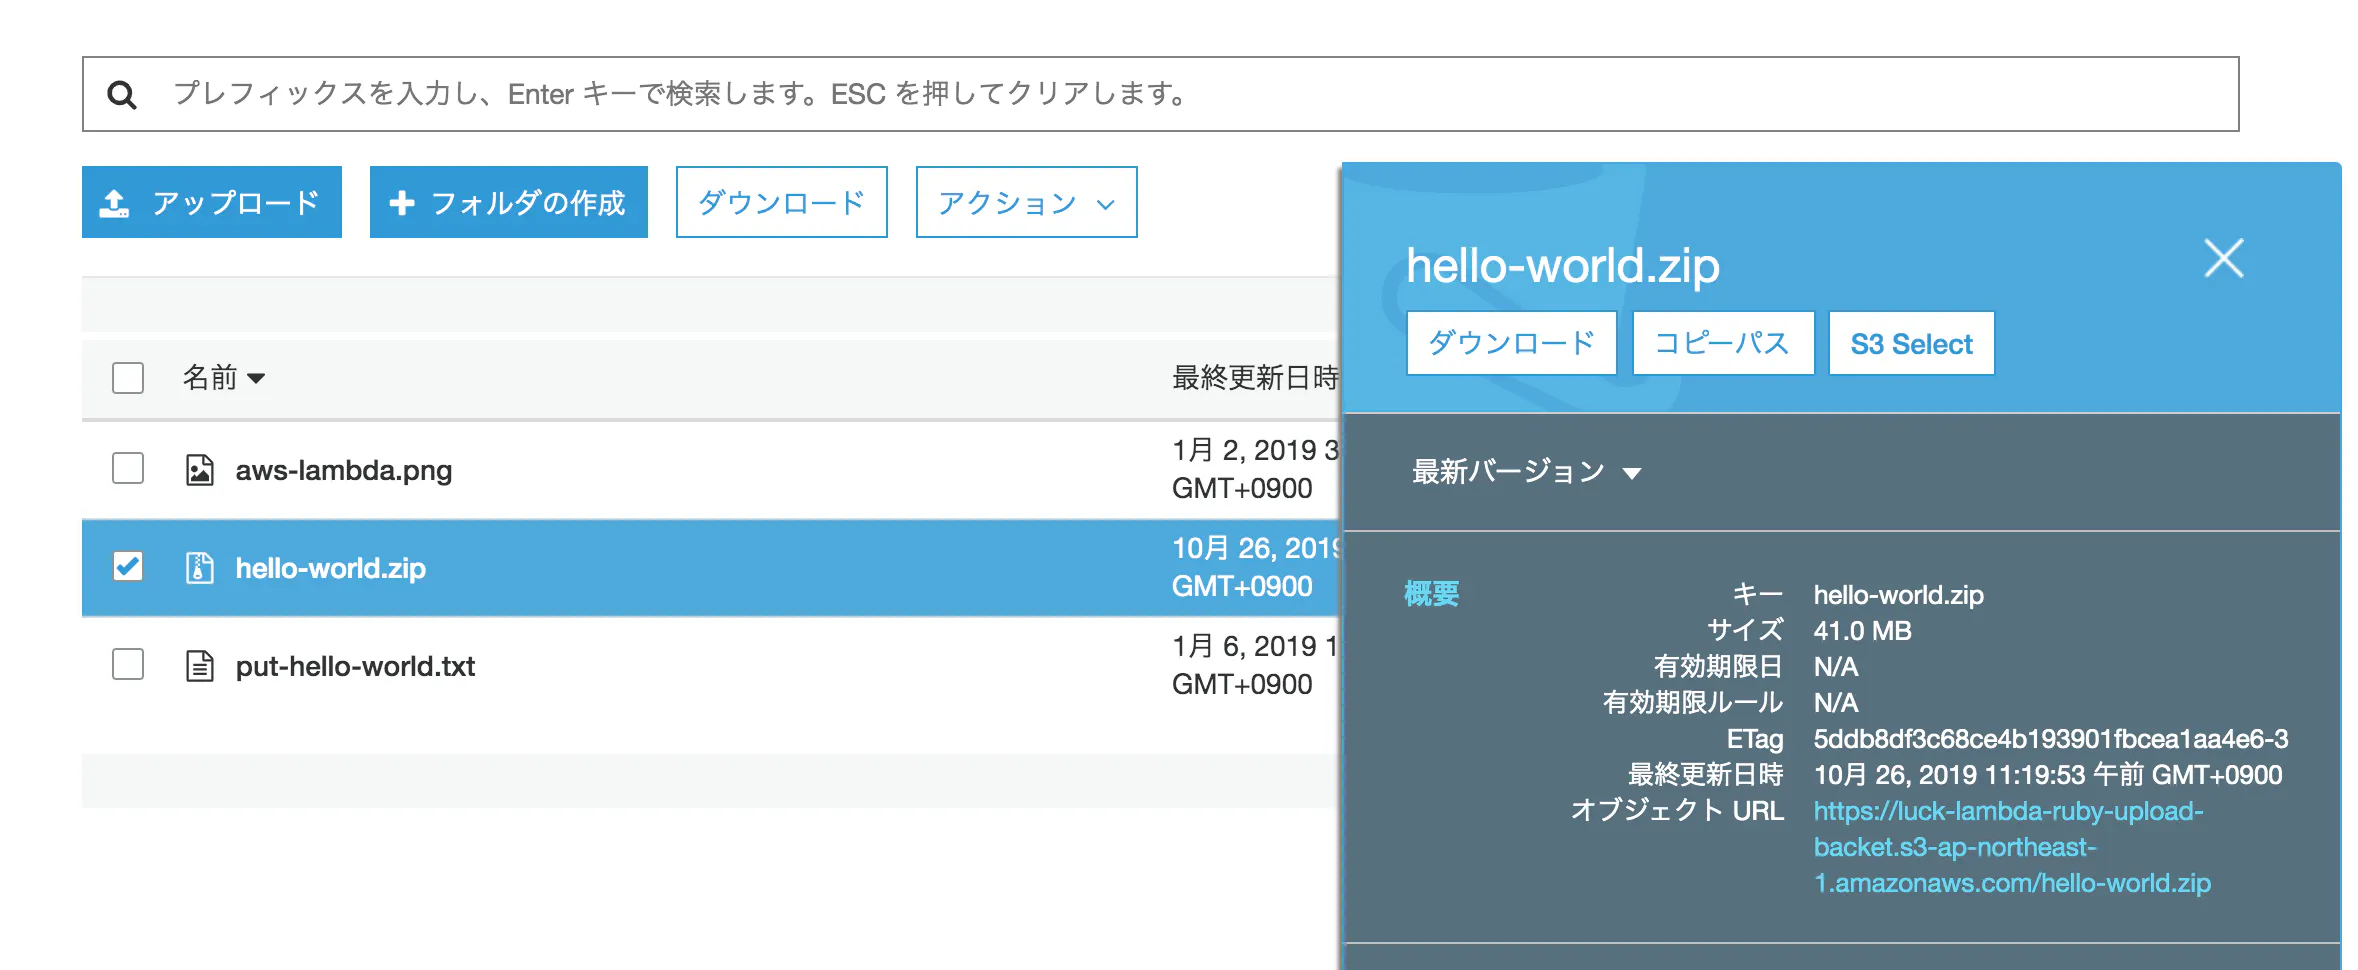Check the aws-lambda.png row checkbox
Image resolution: width=2358 pixels, height=970 pixels.
[127, 470]
